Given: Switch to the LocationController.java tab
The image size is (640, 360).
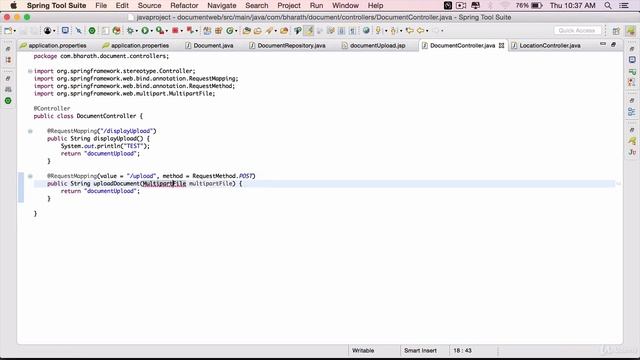Looking at the screenshot, I should pos(546,46).
